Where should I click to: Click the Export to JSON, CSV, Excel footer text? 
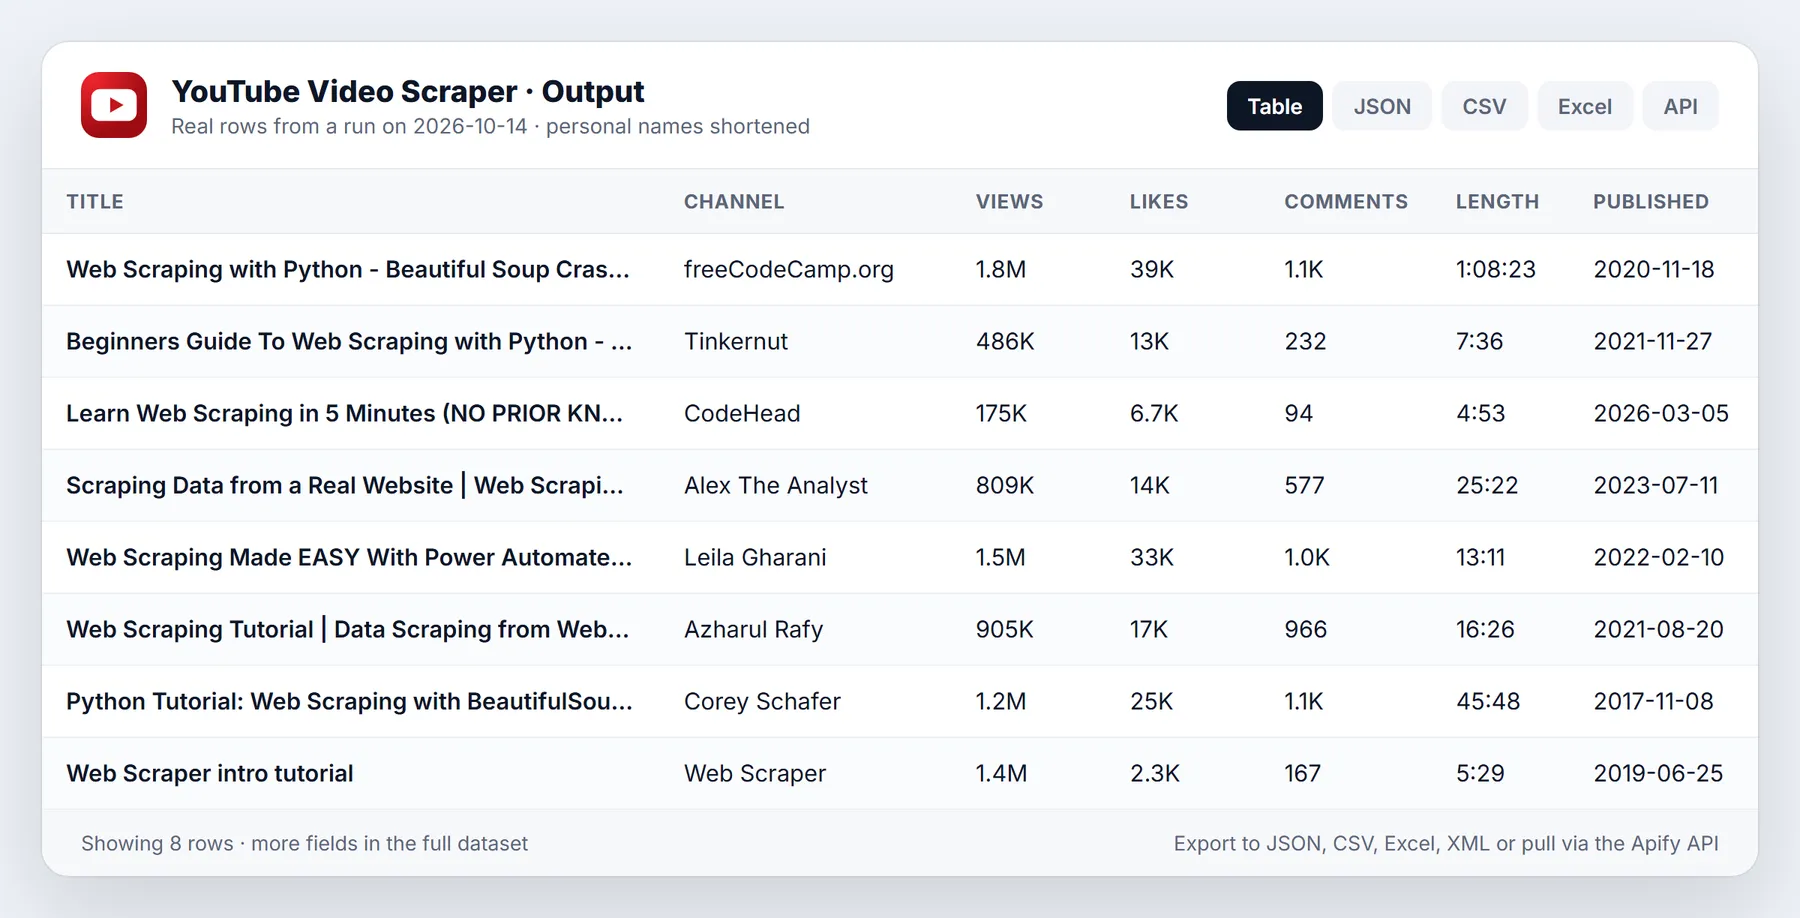[x=1446, y=844]
